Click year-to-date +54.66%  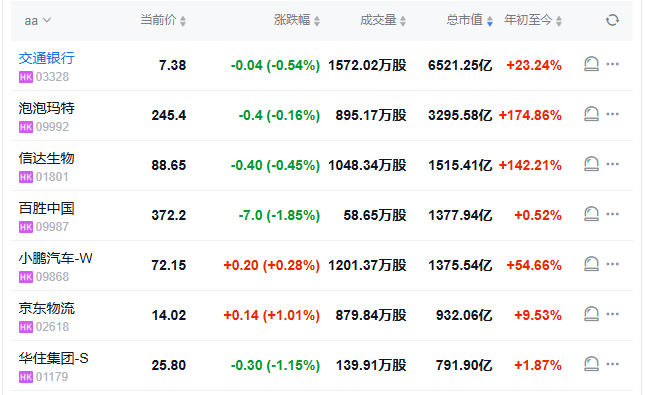click(x=534, y=265)
